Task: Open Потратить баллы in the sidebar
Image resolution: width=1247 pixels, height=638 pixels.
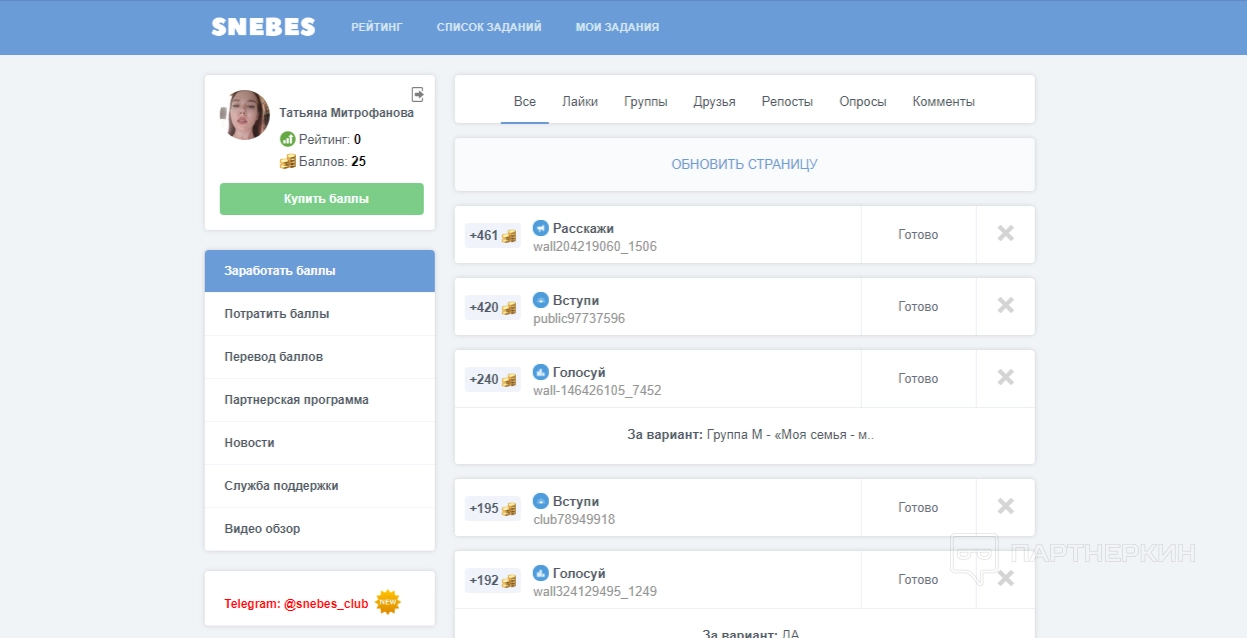Action: pos(277,314)
